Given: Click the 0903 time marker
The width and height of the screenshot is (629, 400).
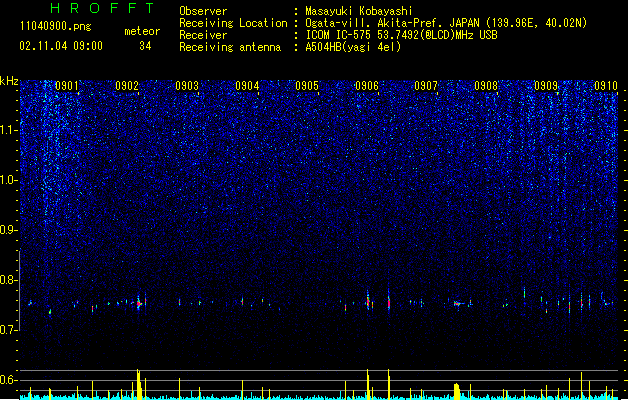Looking at the screenshot, I should pyautogui.click(x=187, y=86).
